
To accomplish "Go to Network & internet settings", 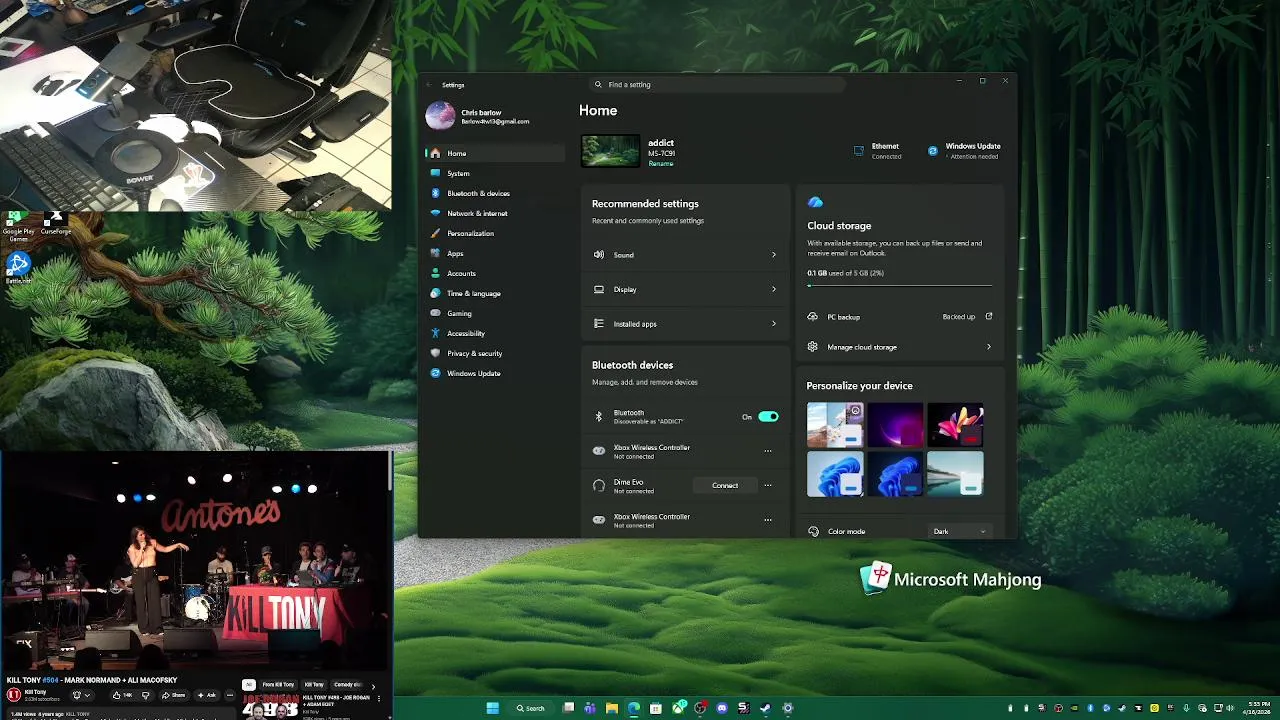I will point(494,213).
